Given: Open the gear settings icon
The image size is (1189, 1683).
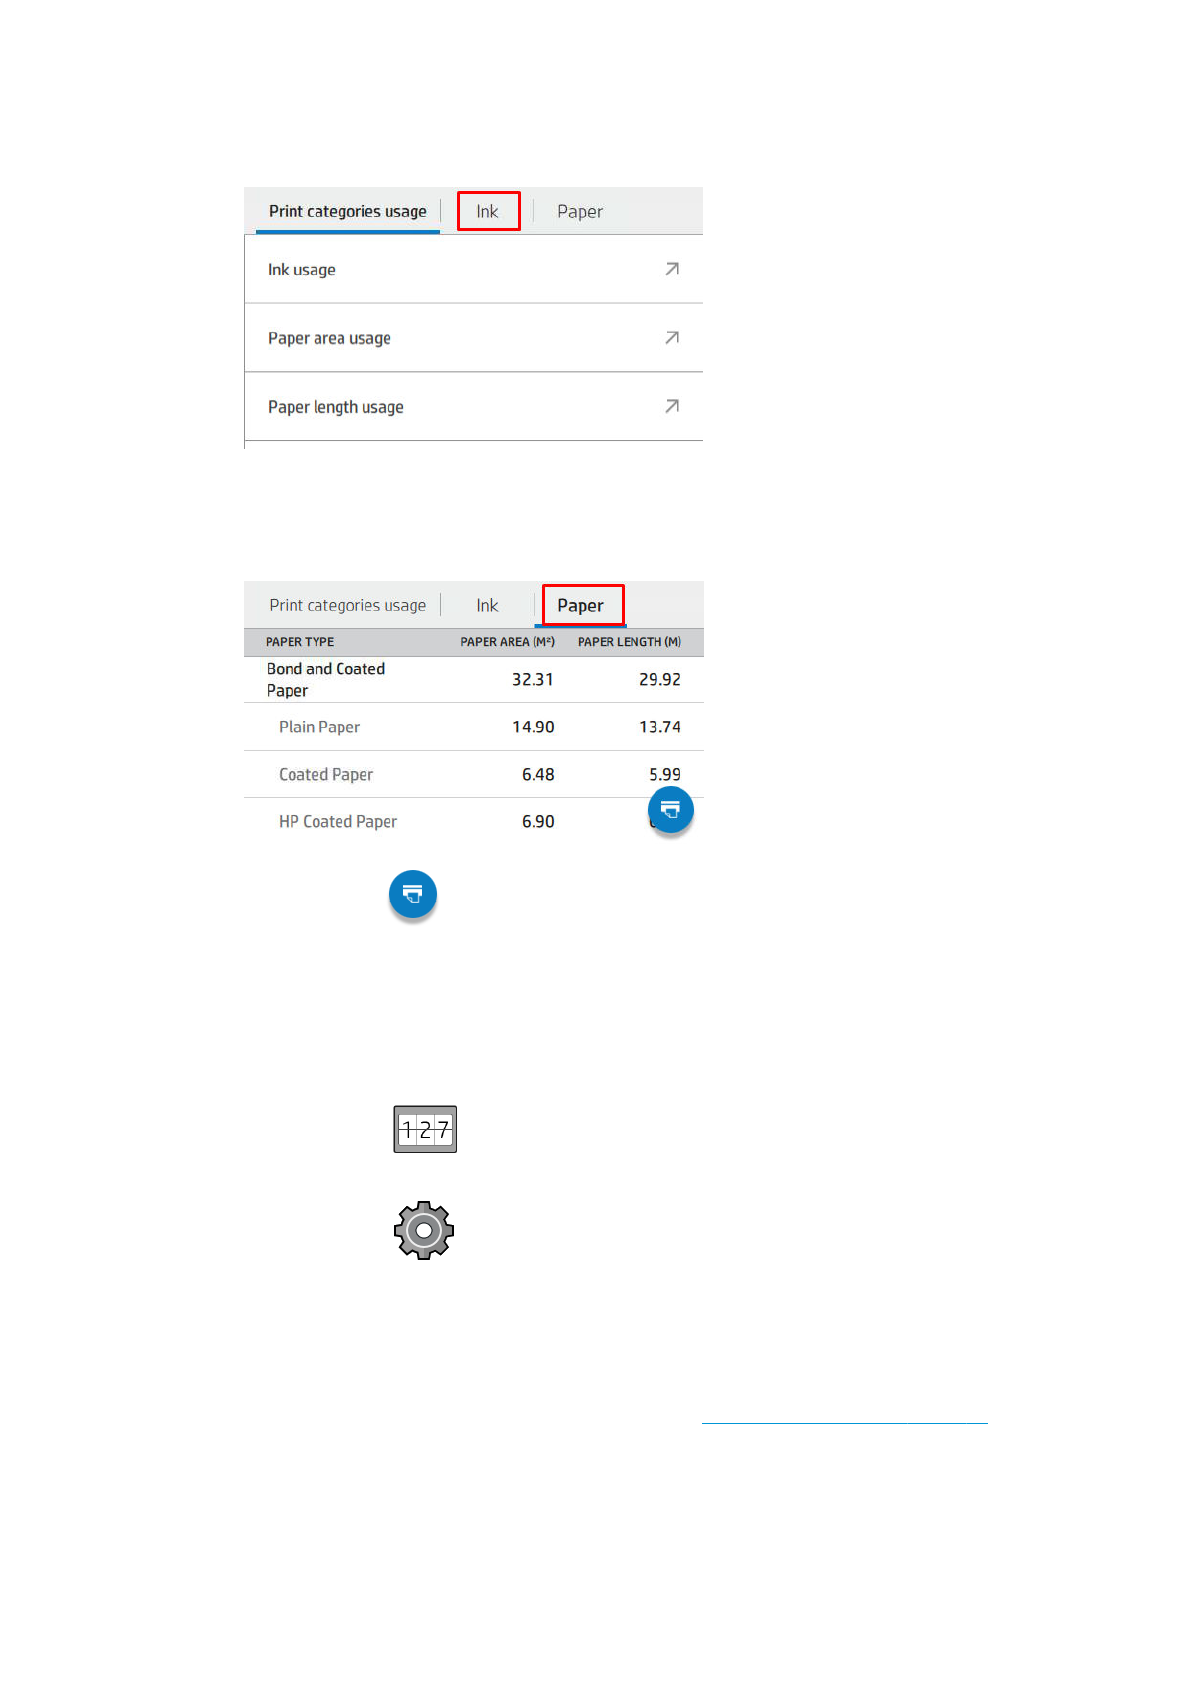Looking at the screenshot, I should click(x=424, y=1230).
